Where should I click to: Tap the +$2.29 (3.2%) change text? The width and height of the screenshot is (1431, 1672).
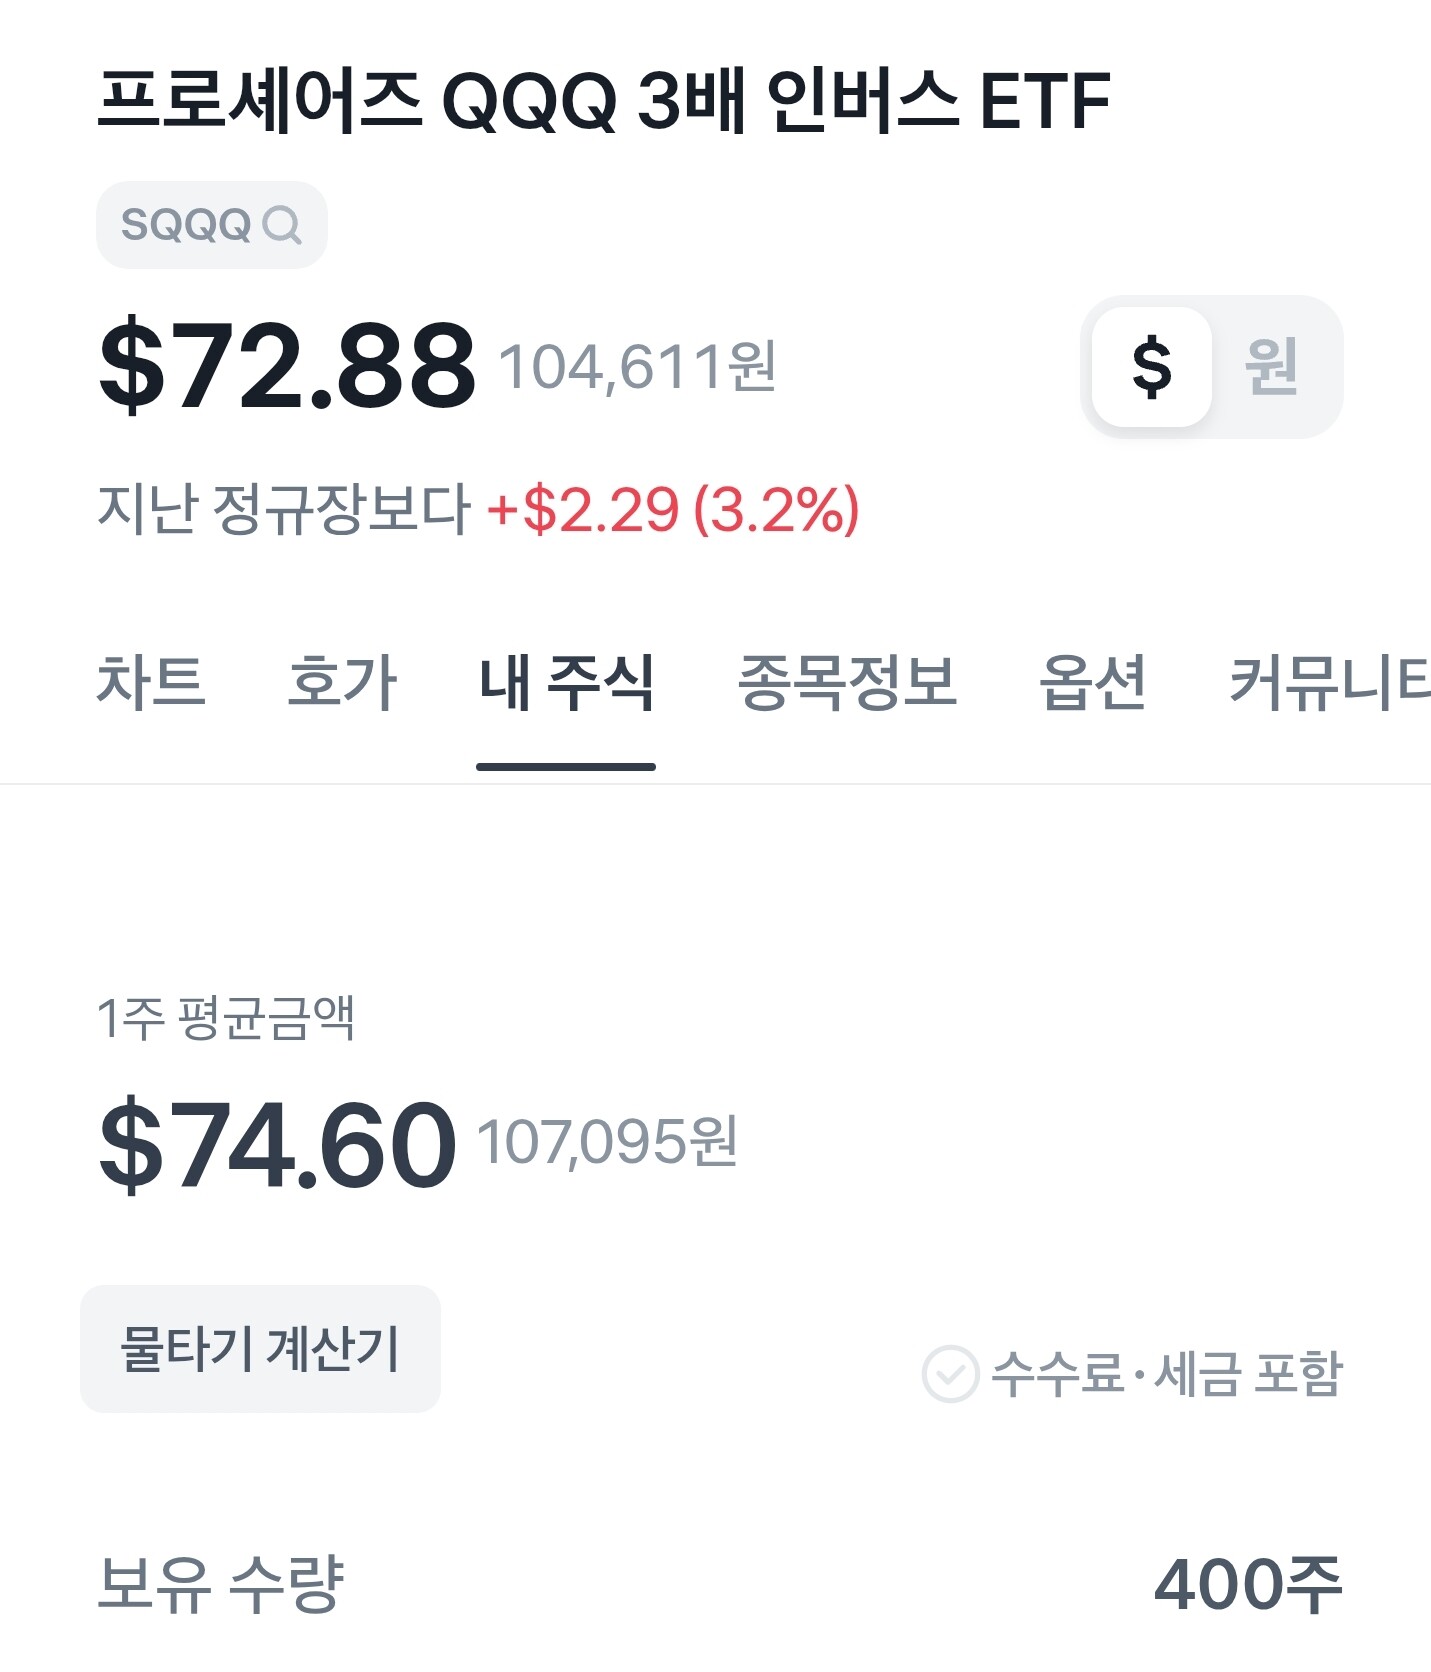(x=672, y=509)
